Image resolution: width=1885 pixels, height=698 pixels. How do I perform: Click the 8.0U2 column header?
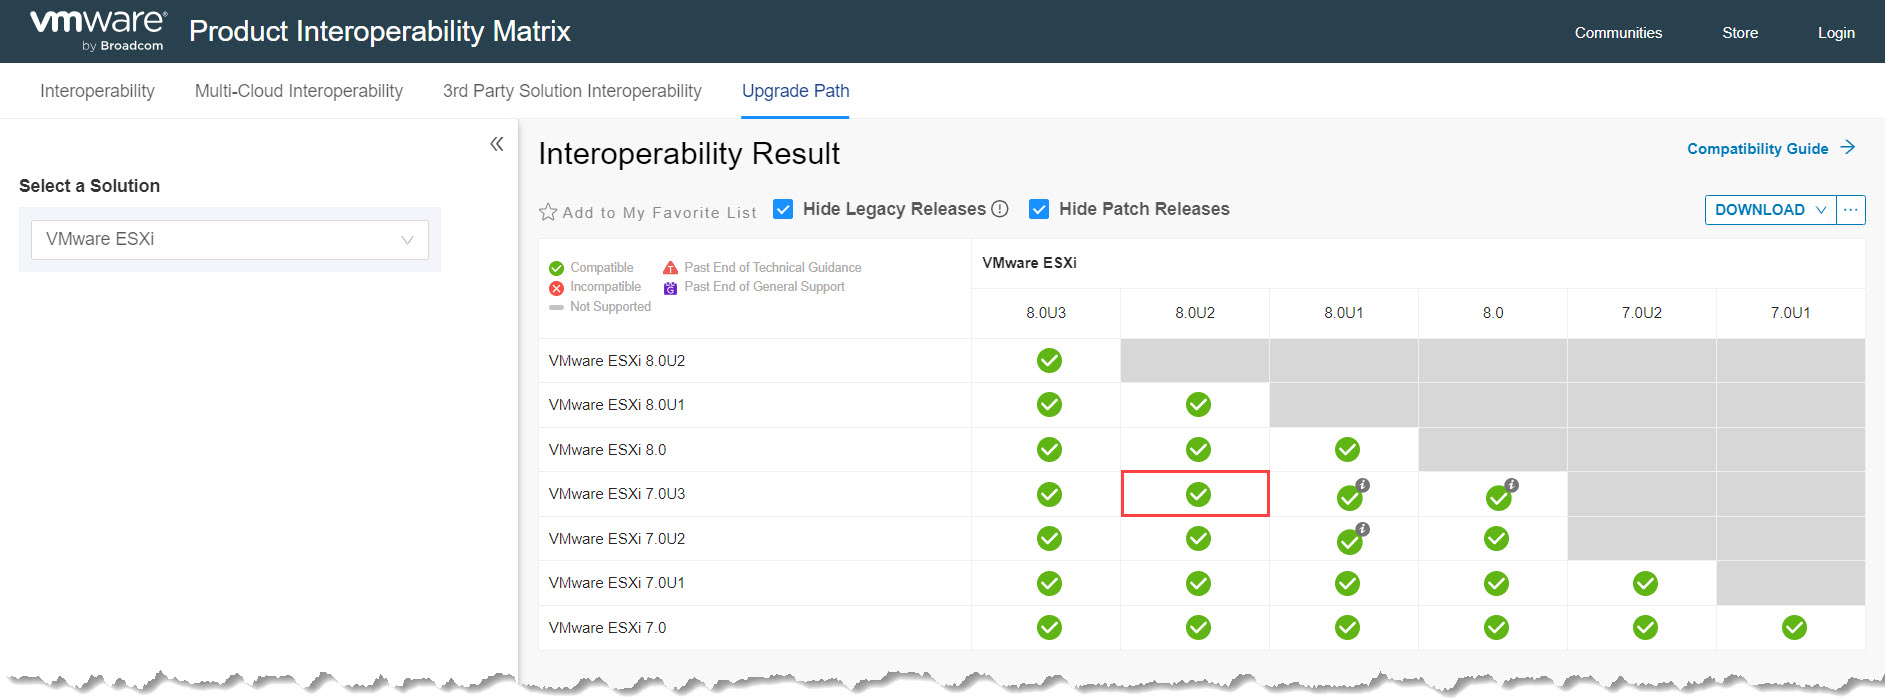click(x=1195, y=313)
